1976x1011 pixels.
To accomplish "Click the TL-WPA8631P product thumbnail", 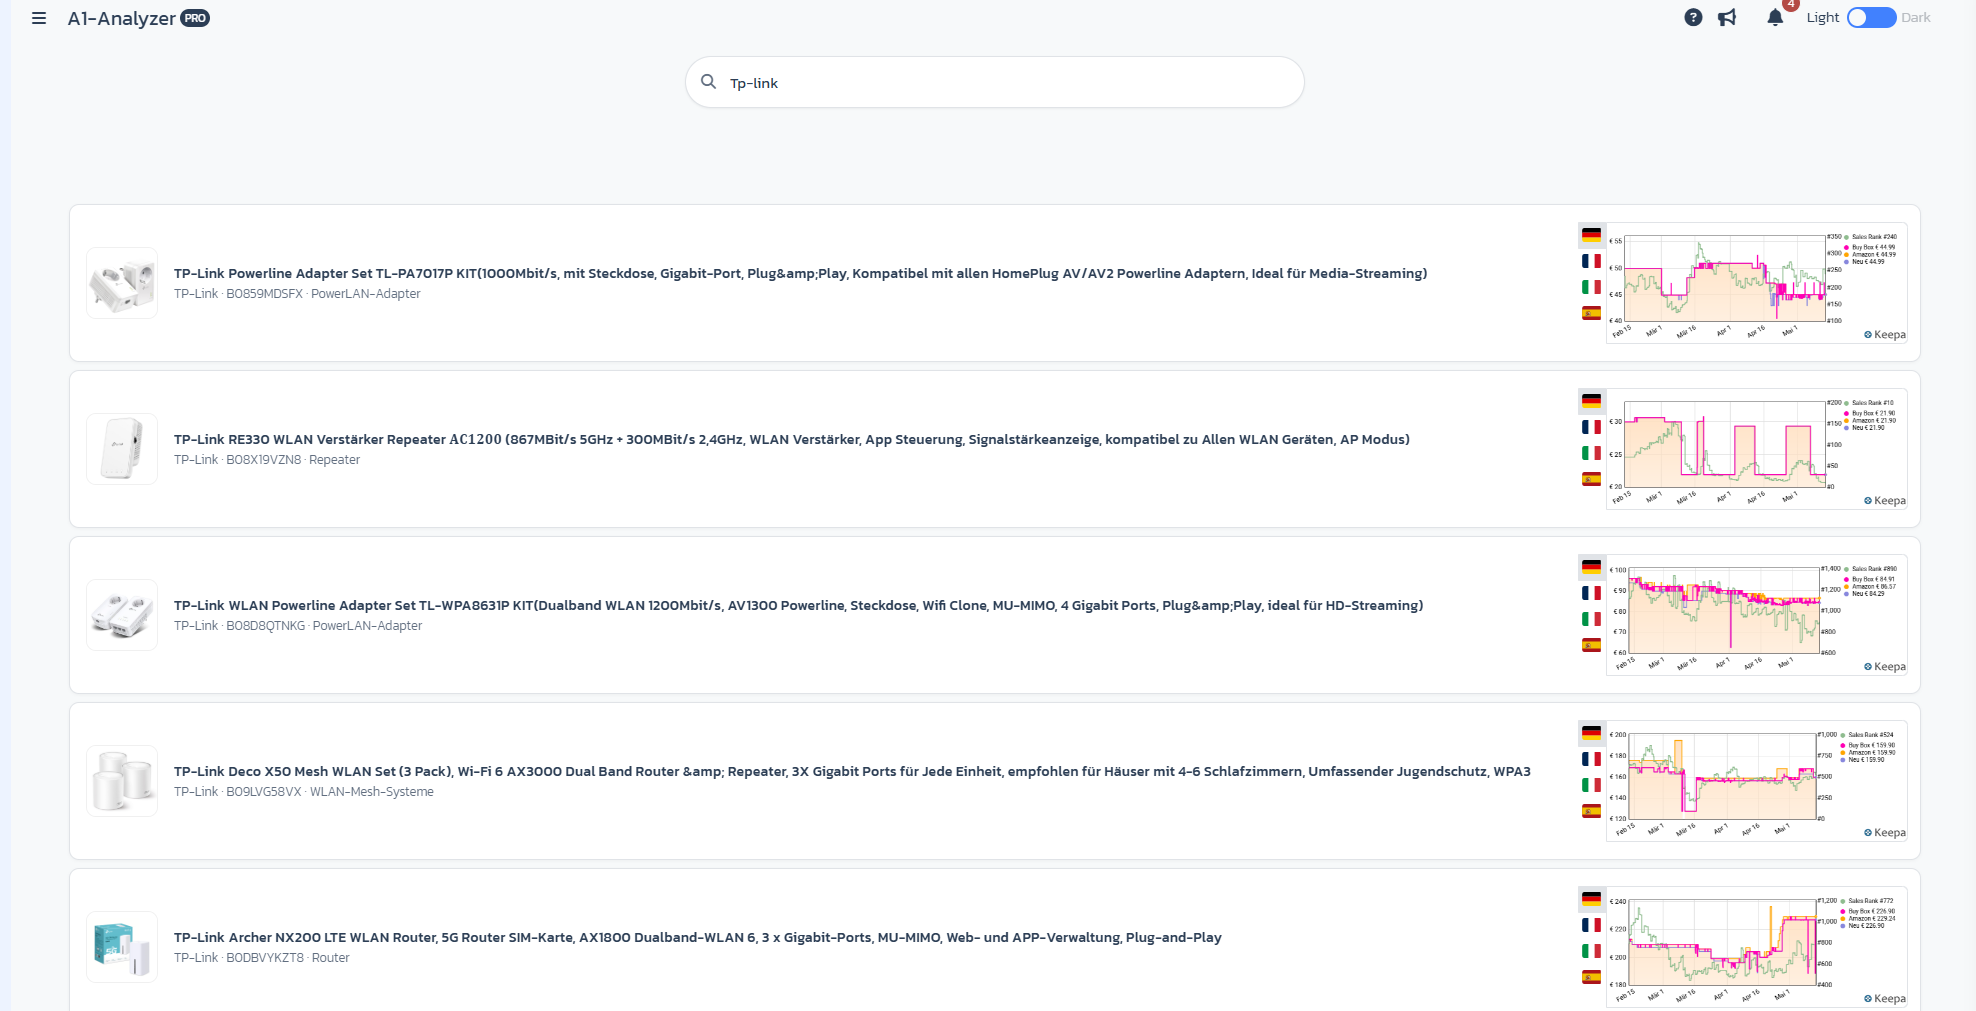I will coord(122,615).
